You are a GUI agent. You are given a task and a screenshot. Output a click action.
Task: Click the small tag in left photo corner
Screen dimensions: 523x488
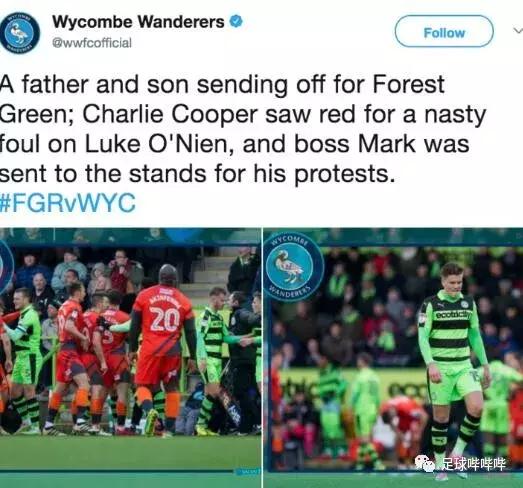click(248, 472)
